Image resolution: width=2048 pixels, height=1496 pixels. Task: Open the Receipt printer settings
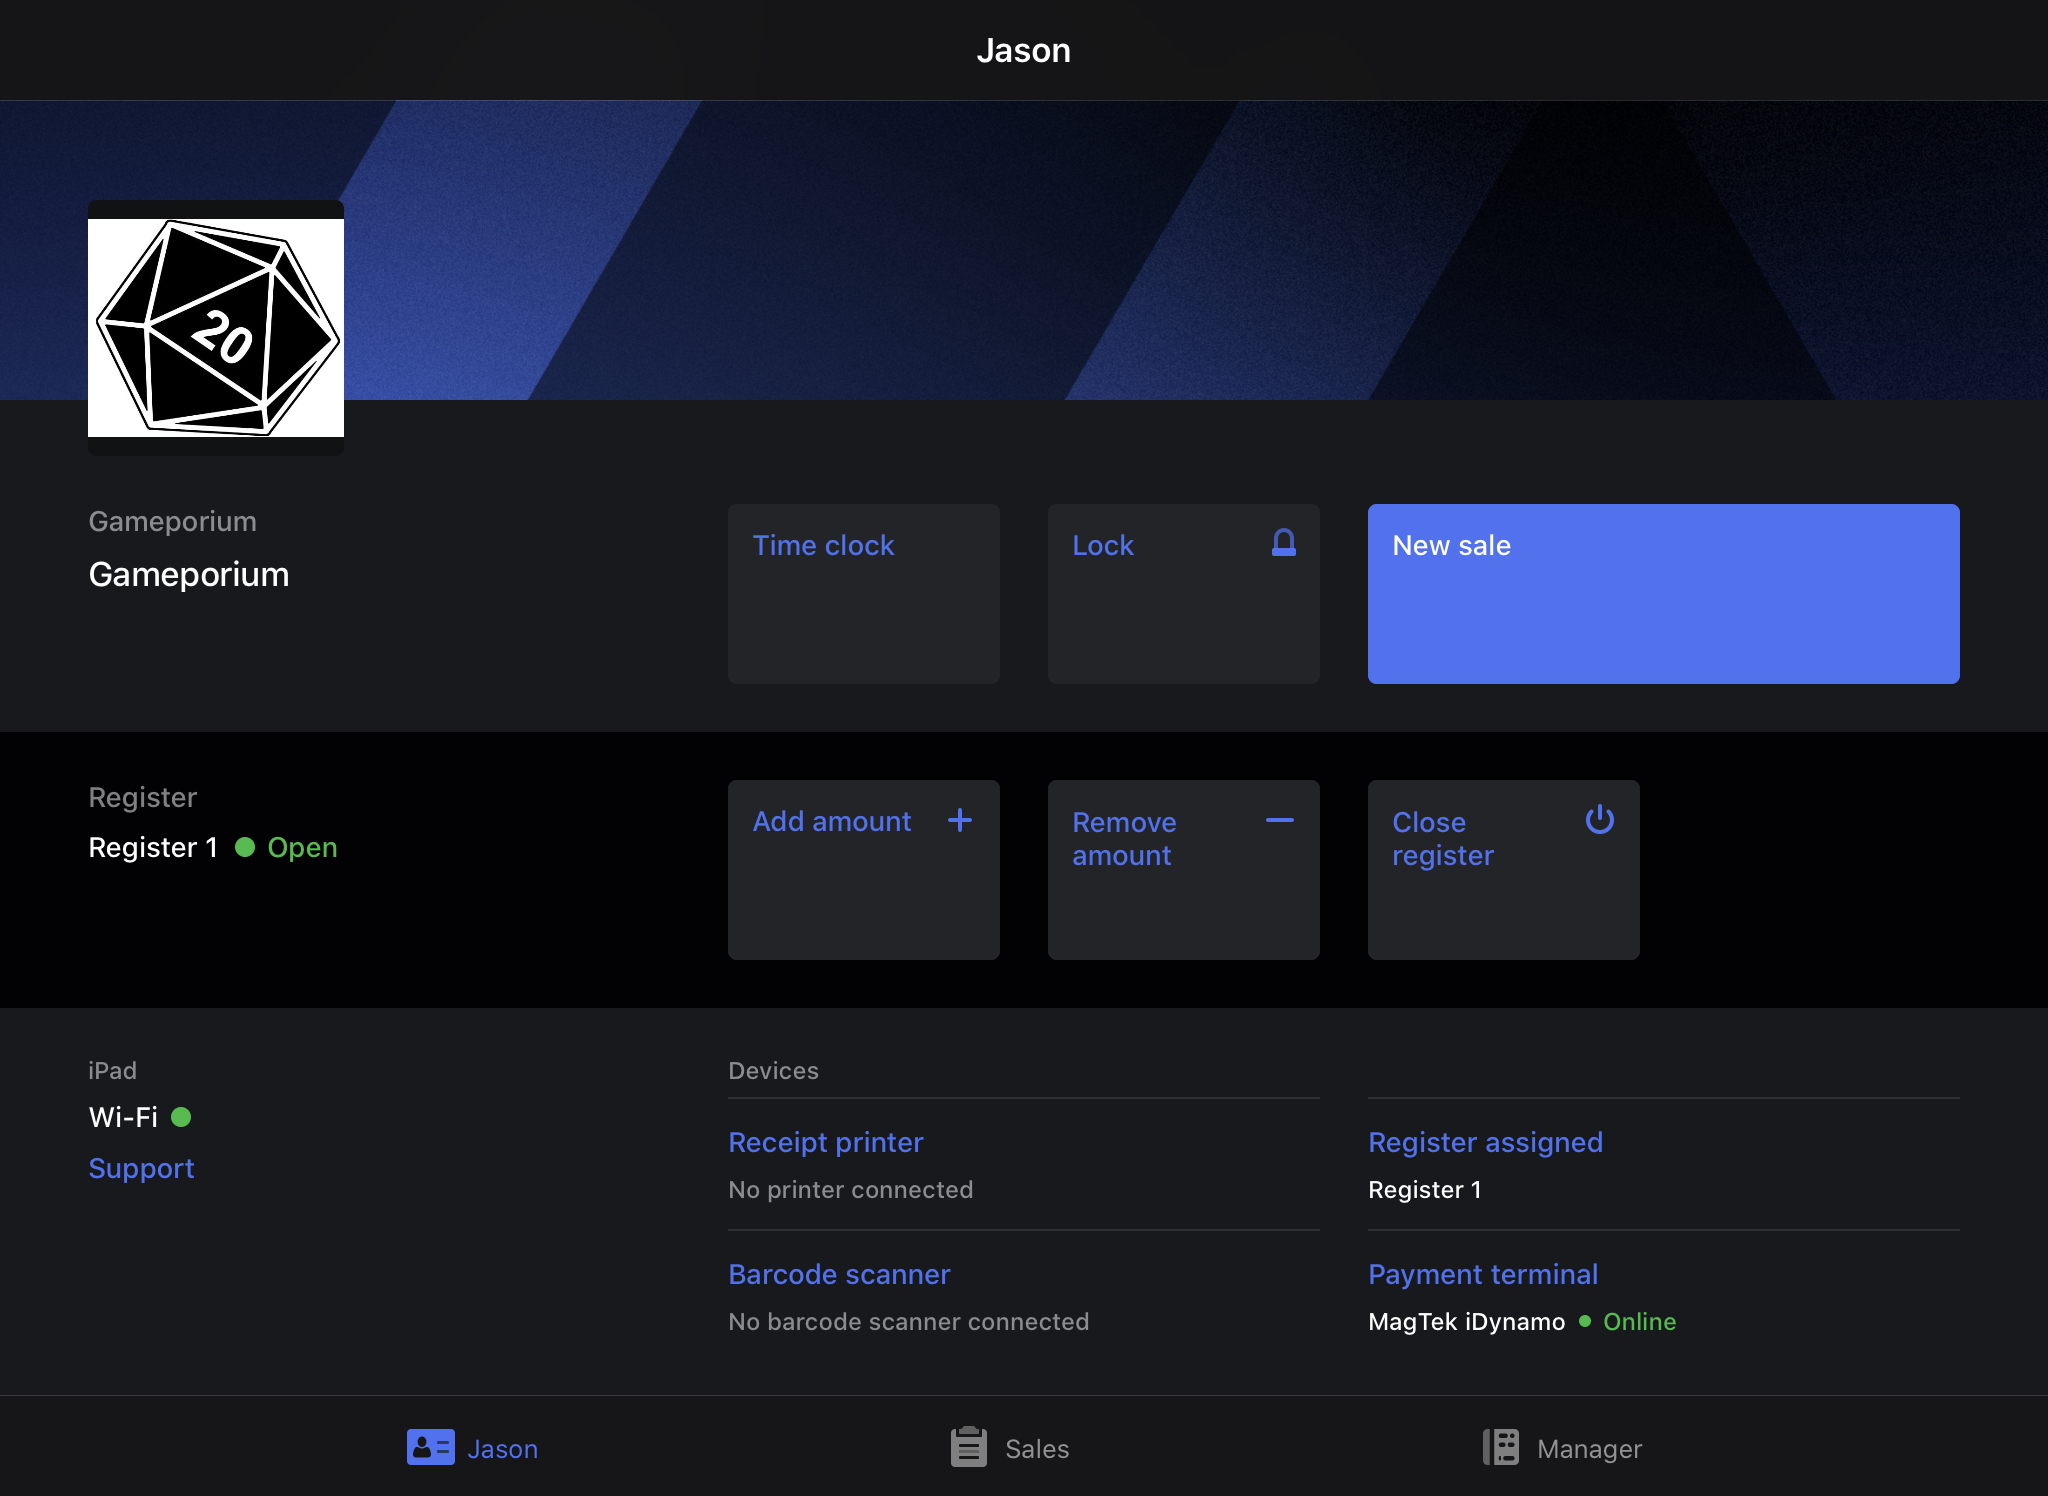(x=825, y=1141)
